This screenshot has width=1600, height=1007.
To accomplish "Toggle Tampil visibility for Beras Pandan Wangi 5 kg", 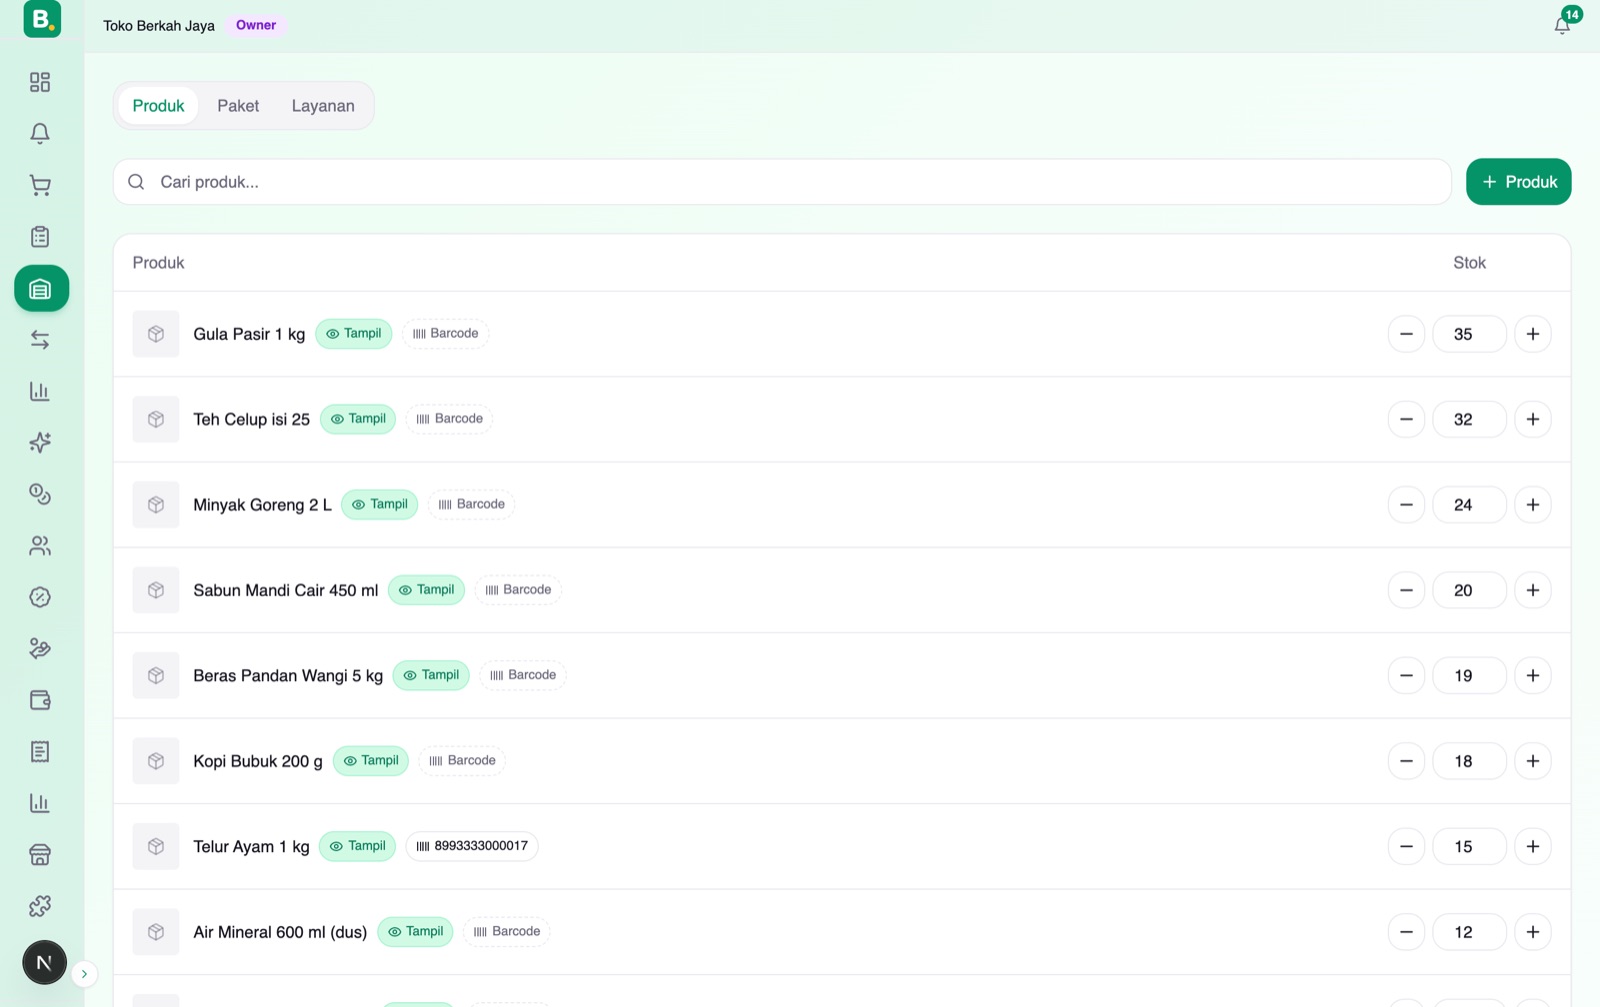I will [x=431, y=675].
